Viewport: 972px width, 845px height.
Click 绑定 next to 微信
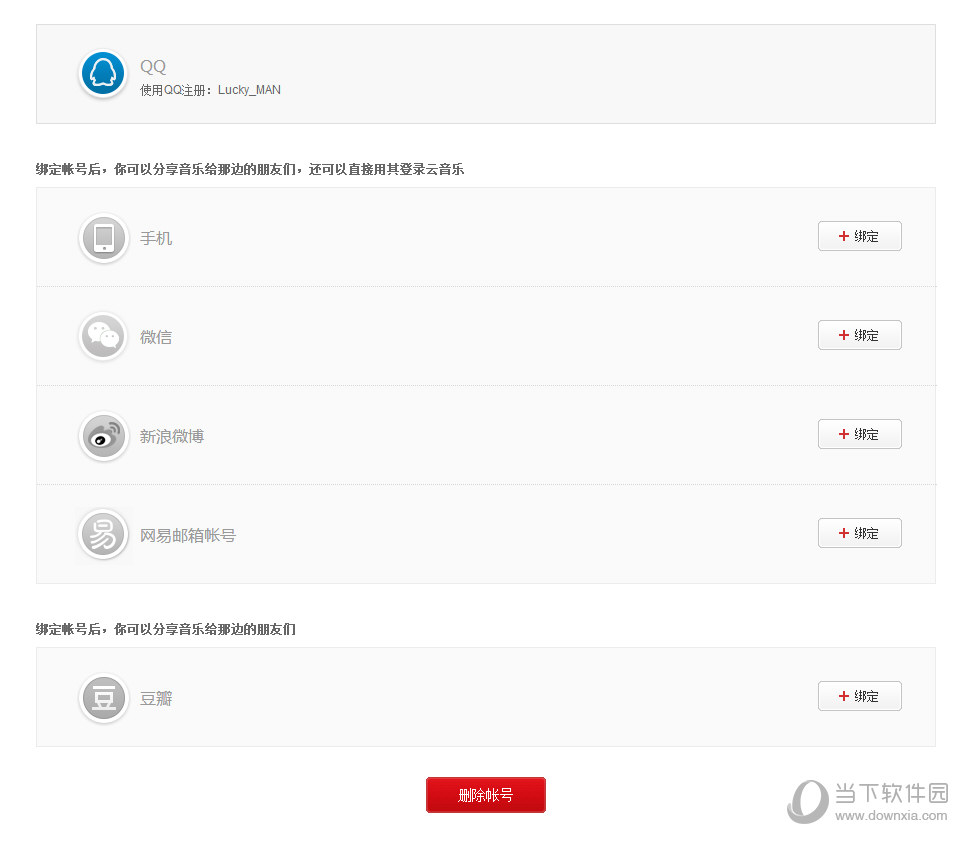coord(860,335)
